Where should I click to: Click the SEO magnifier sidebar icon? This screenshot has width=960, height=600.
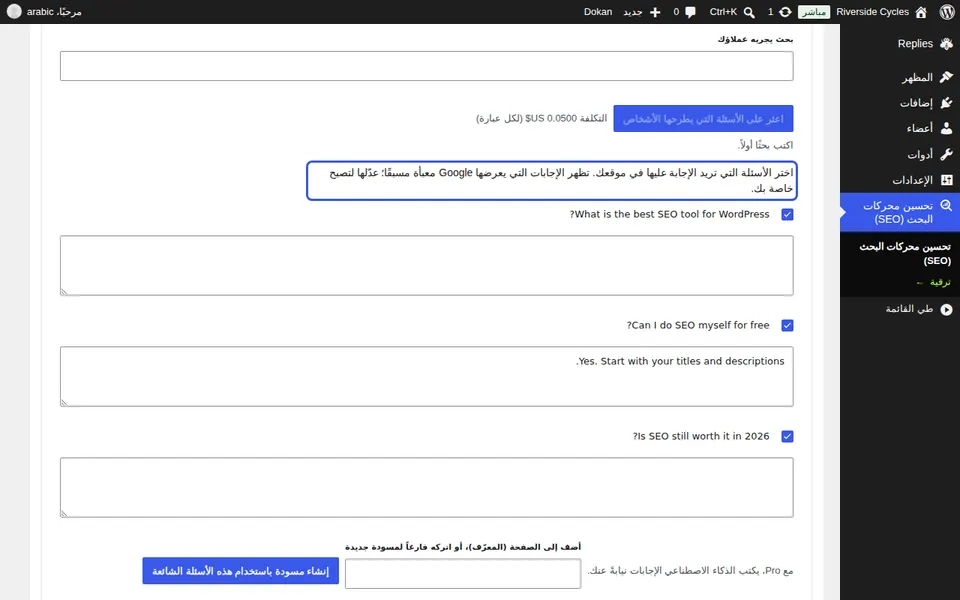pos(947,206)
